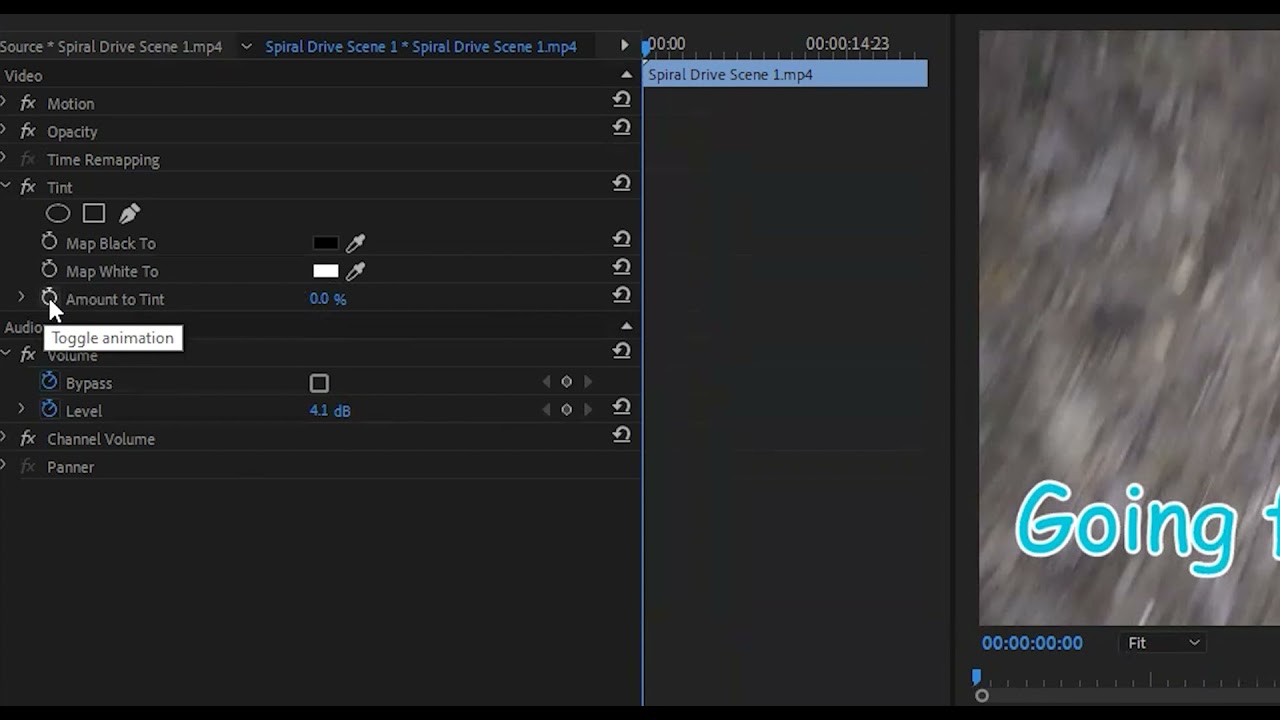This screenshot has height=720, width=1280.
Task: Click the program monitor playhead marker
Action: coord(976,677)
